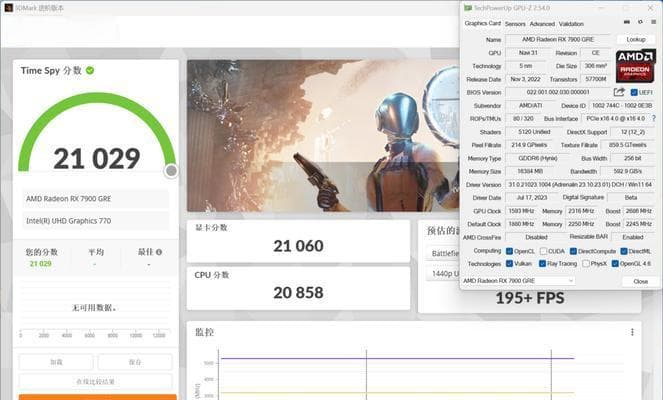Click the green 您的分数 value 21 029
The width and height of the screenshot is (663, 400).
tap(41, 264)
